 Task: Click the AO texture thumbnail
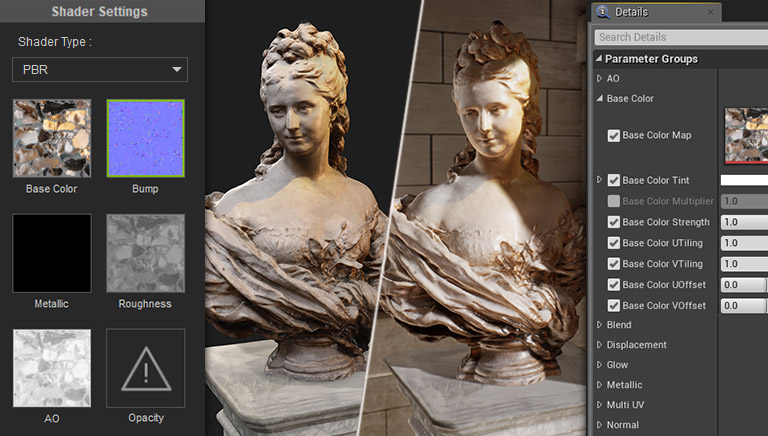(x=52, y=367)
